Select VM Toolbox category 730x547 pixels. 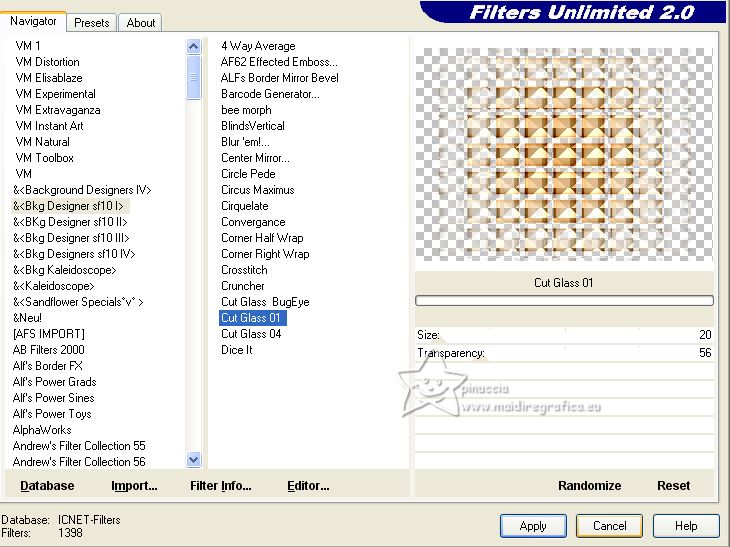[x=44, y=158]
